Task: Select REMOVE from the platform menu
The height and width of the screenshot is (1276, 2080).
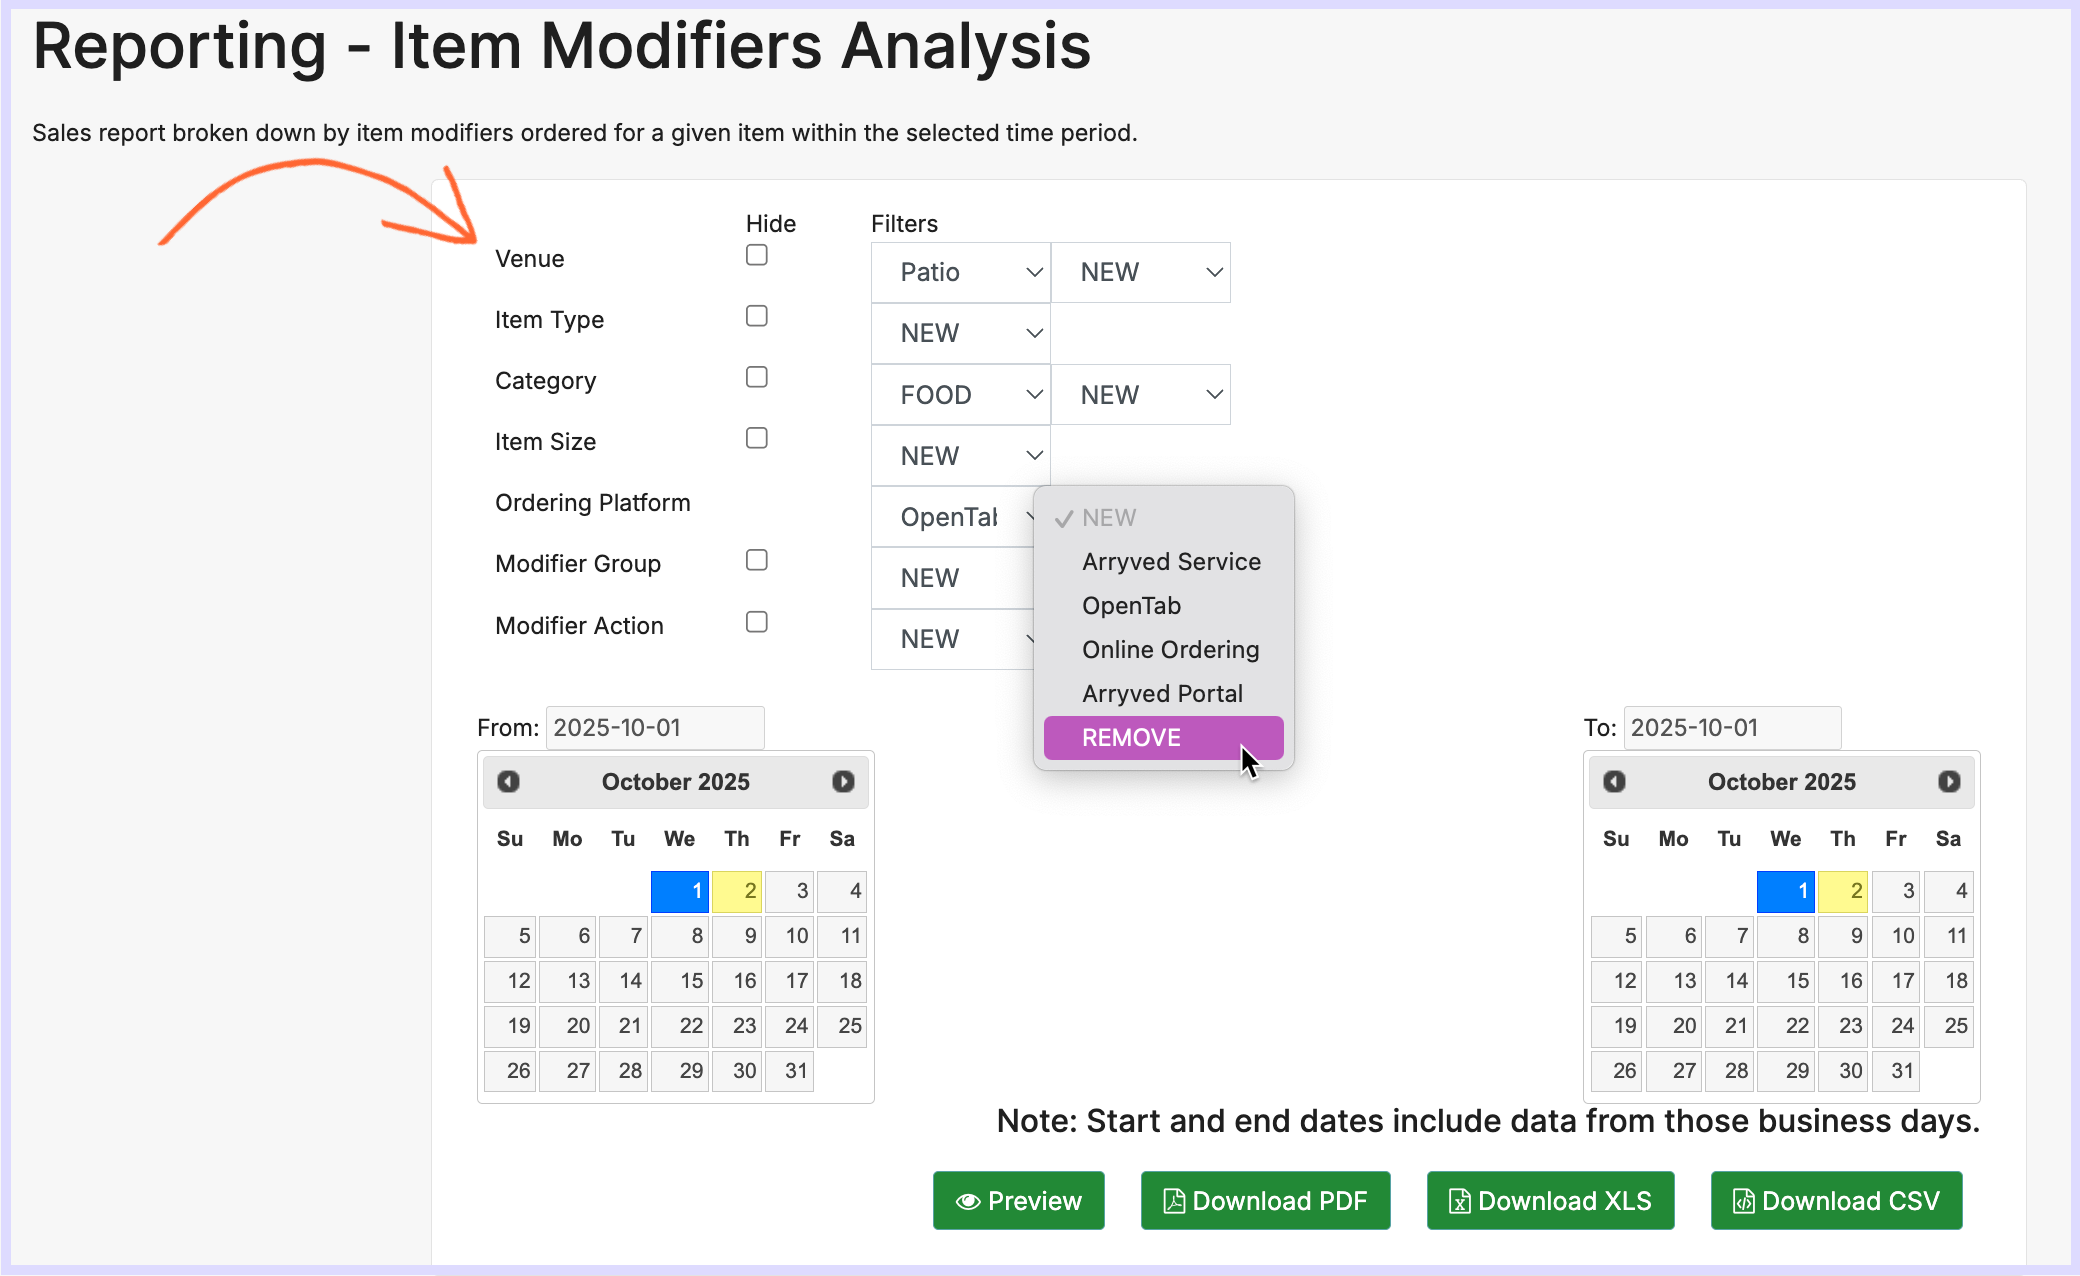Action: pos(1163,738)
